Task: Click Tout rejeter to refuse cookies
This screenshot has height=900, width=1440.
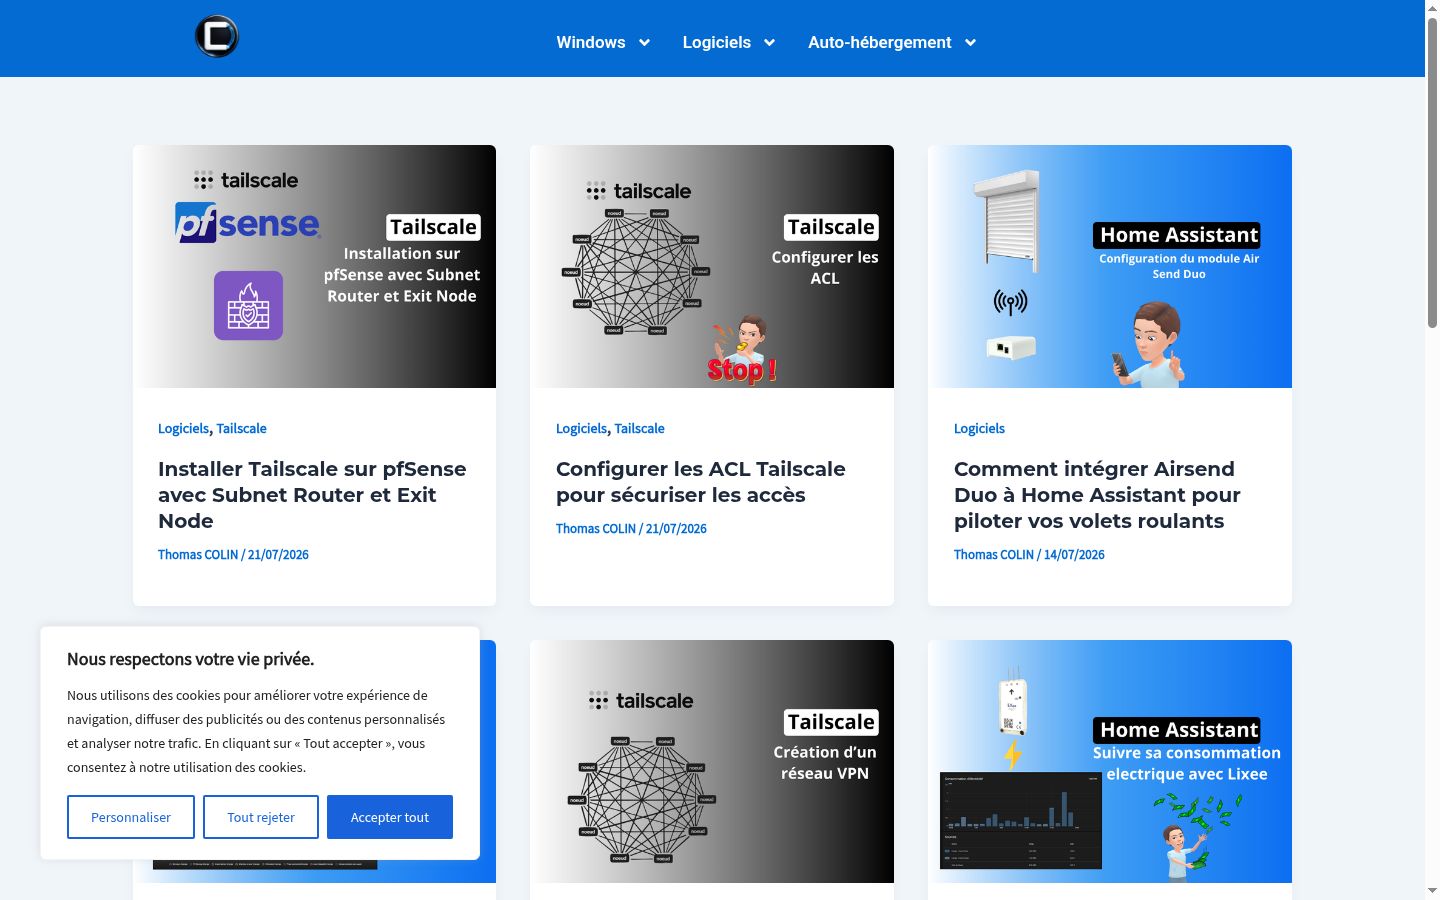Action: click(261, 817)
